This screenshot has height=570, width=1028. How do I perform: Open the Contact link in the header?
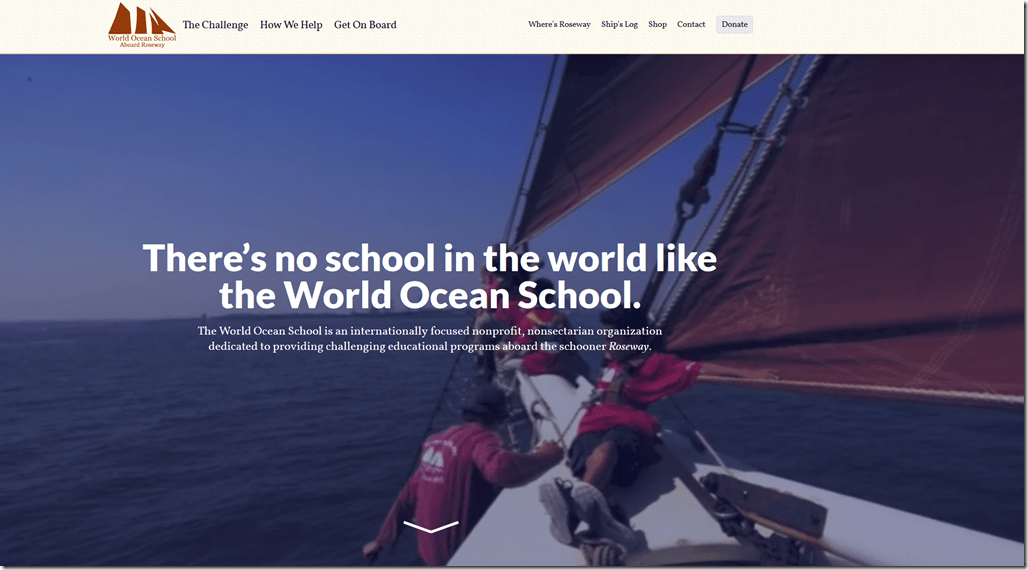691,24
